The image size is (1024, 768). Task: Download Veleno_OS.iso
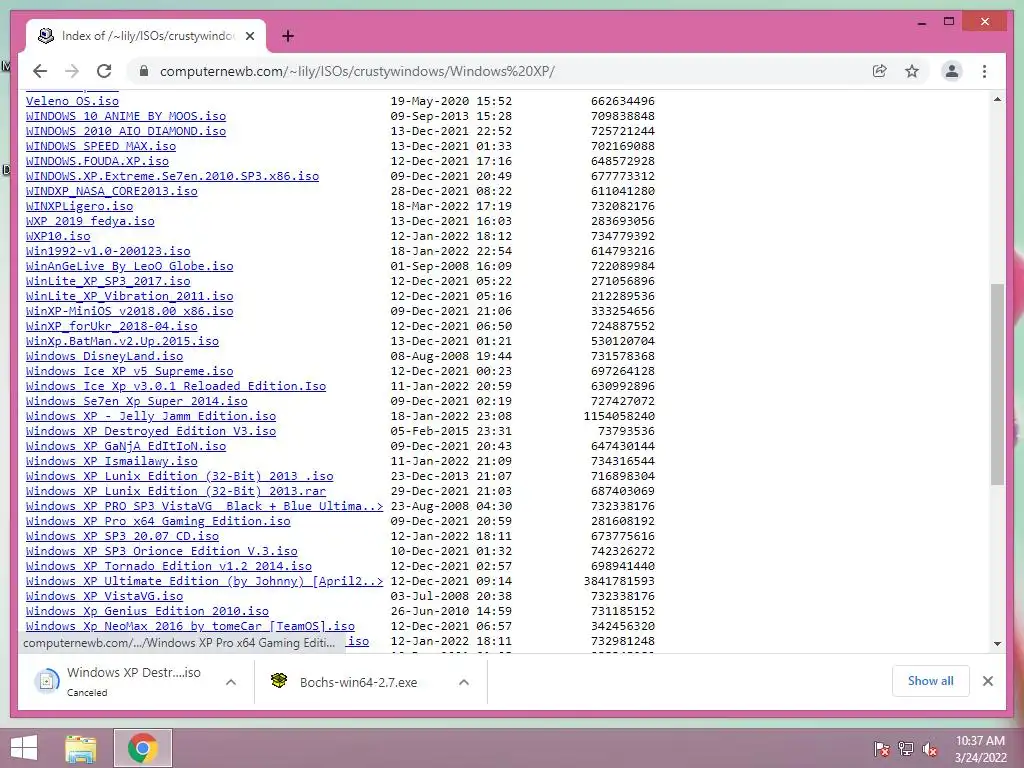(72, 101)
